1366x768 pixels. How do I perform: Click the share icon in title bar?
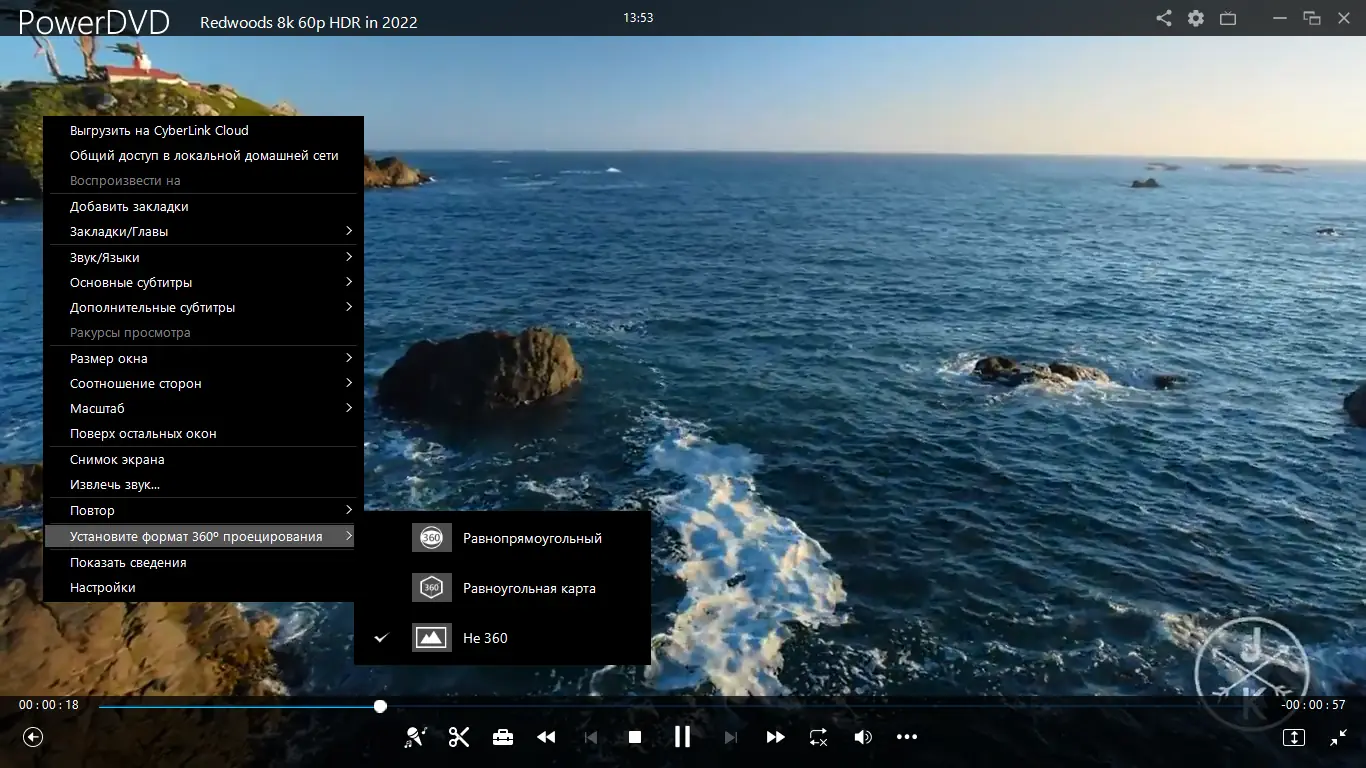click(x=1164, y=18)
